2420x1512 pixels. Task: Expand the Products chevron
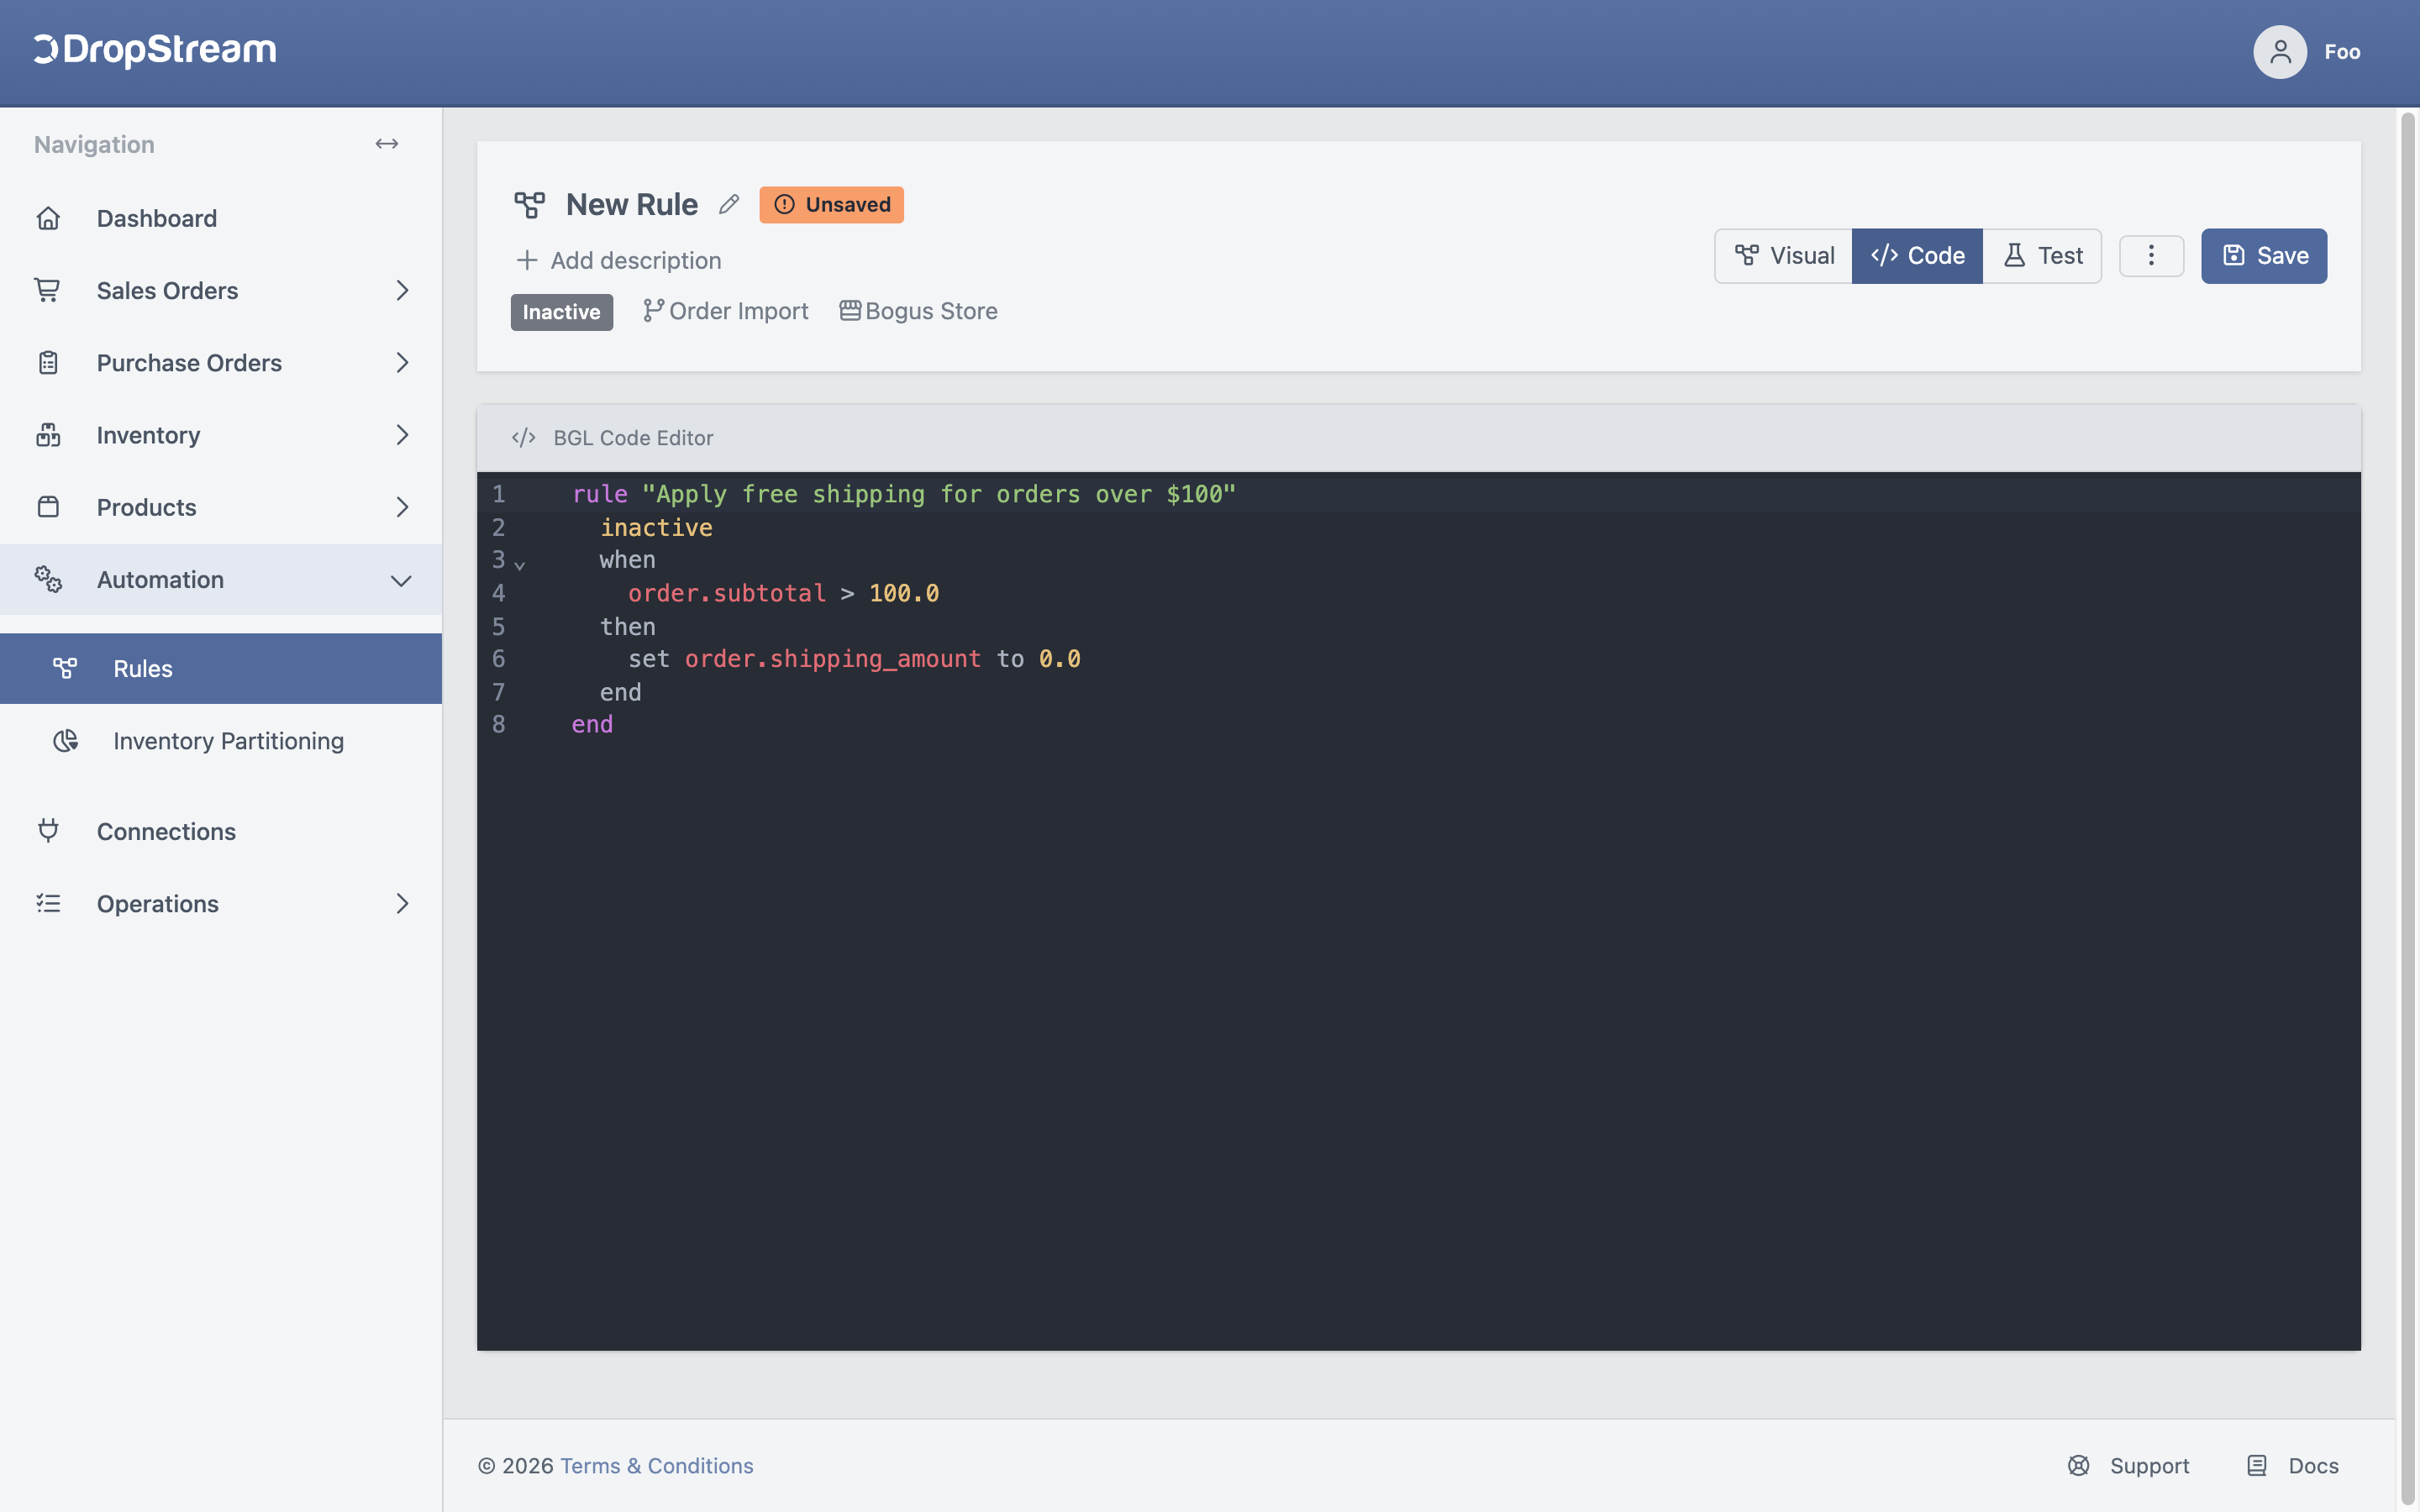coord(402,507)
